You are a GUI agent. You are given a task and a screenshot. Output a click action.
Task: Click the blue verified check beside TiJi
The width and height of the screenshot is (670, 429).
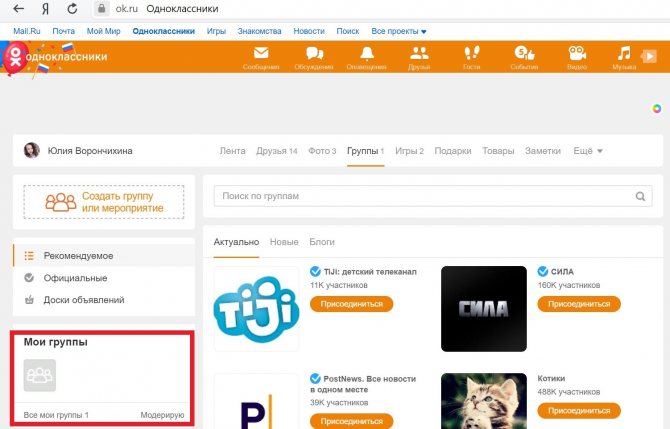pyautogui.click(x=315, y=271)
